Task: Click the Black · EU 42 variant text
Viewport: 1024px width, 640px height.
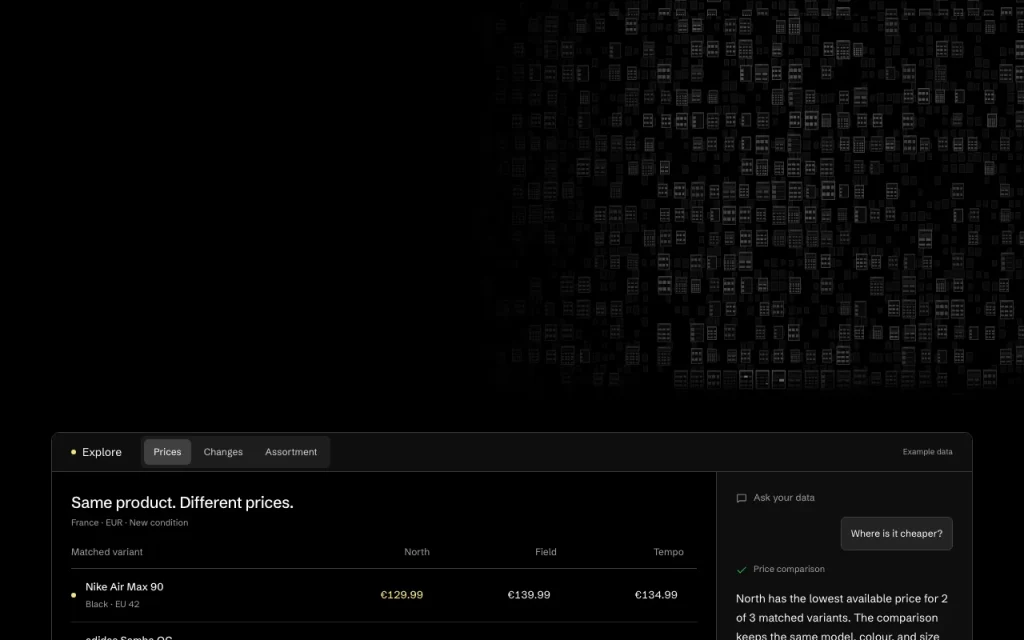Action: click(x=112, y=604)
